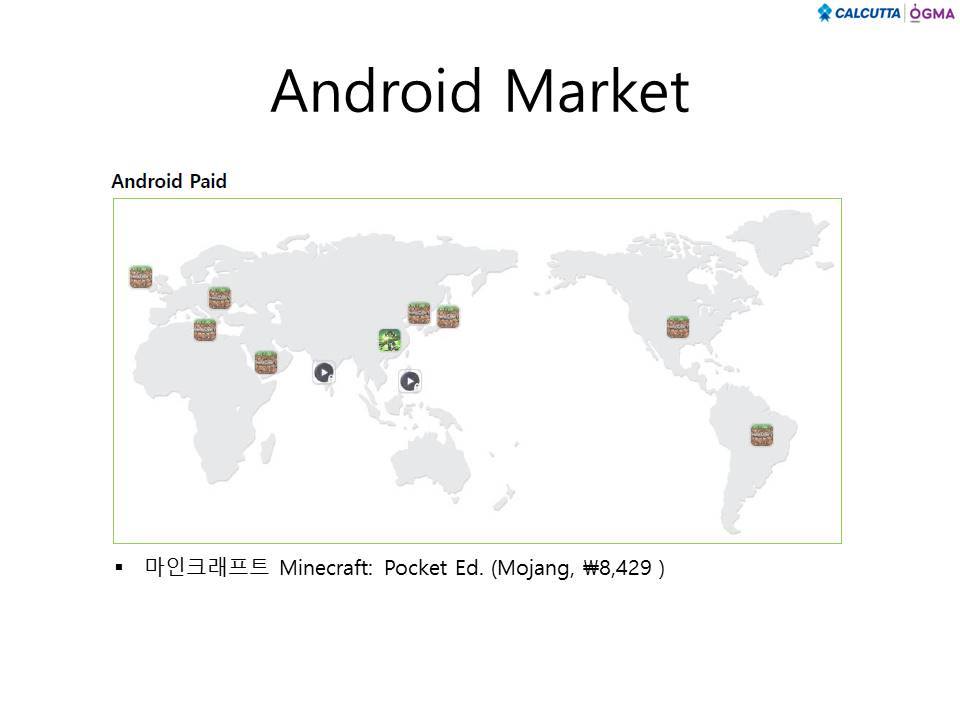Click the OGMA logo in the header

(x=932, y=13)
